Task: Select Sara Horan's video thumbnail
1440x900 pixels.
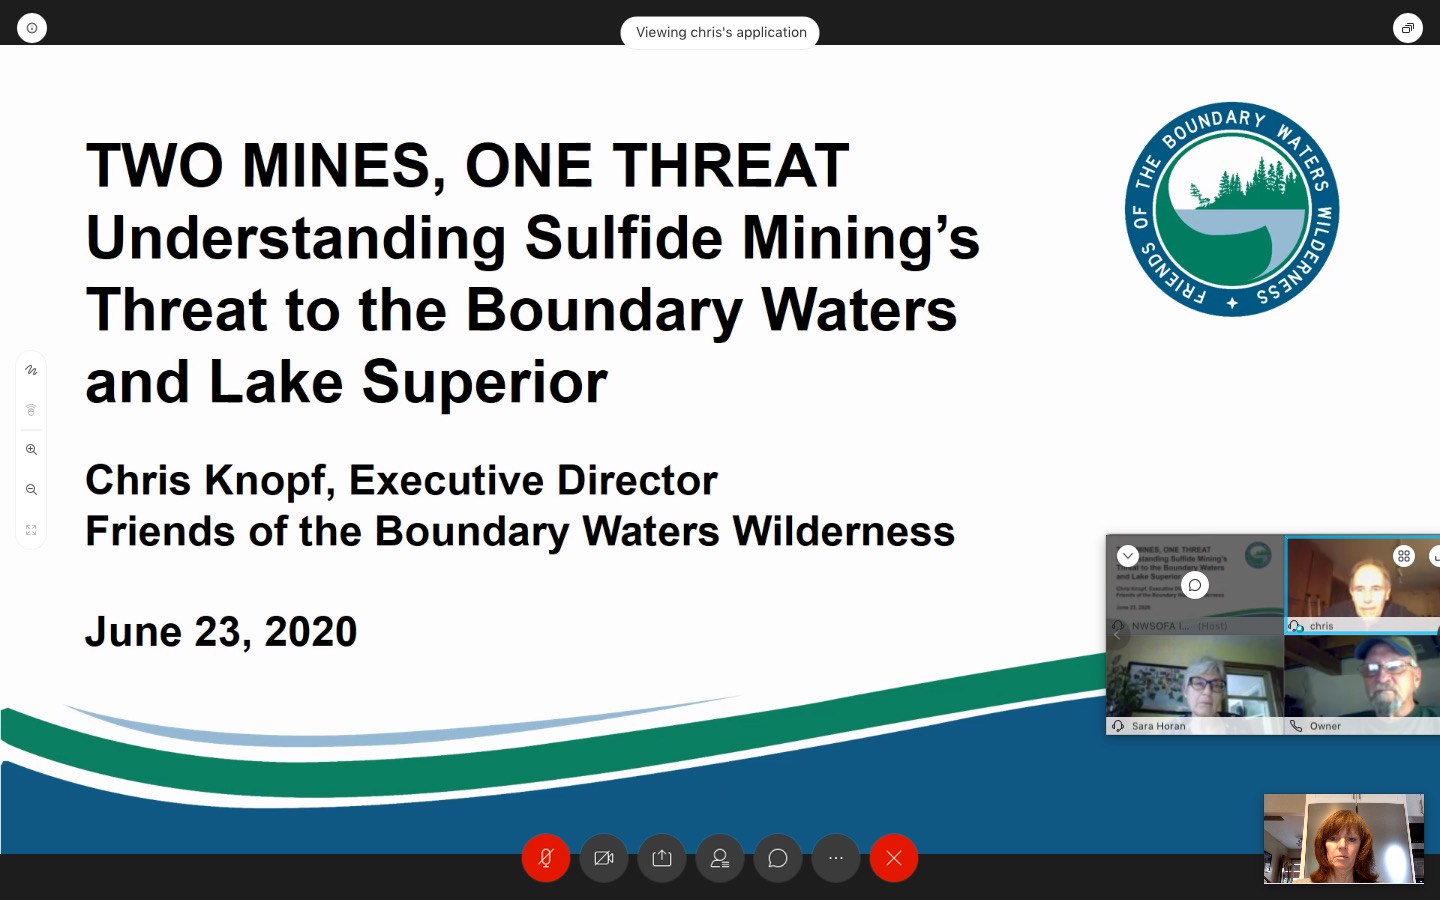Action: coord(1195,685)
